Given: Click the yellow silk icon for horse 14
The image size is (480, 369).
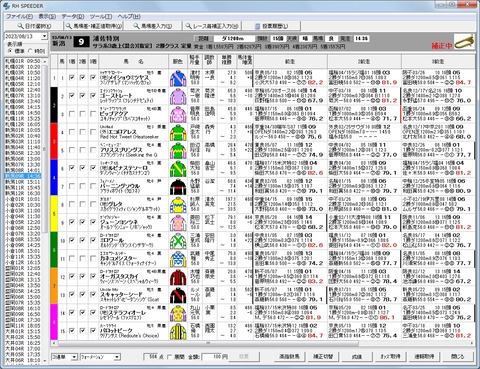Looking at the screenshot, I should tap(178, 313).
